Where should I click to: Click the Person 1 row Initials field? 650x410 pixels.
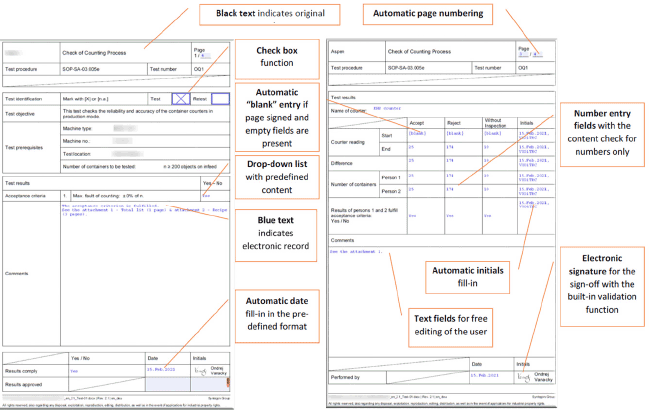point(534,177)
